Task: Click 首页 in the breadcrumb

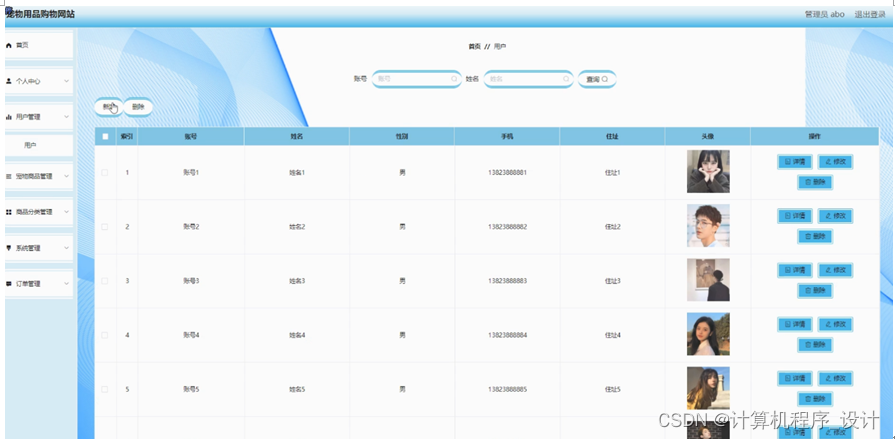Action: pyautogui.click(x=474, y=47)
